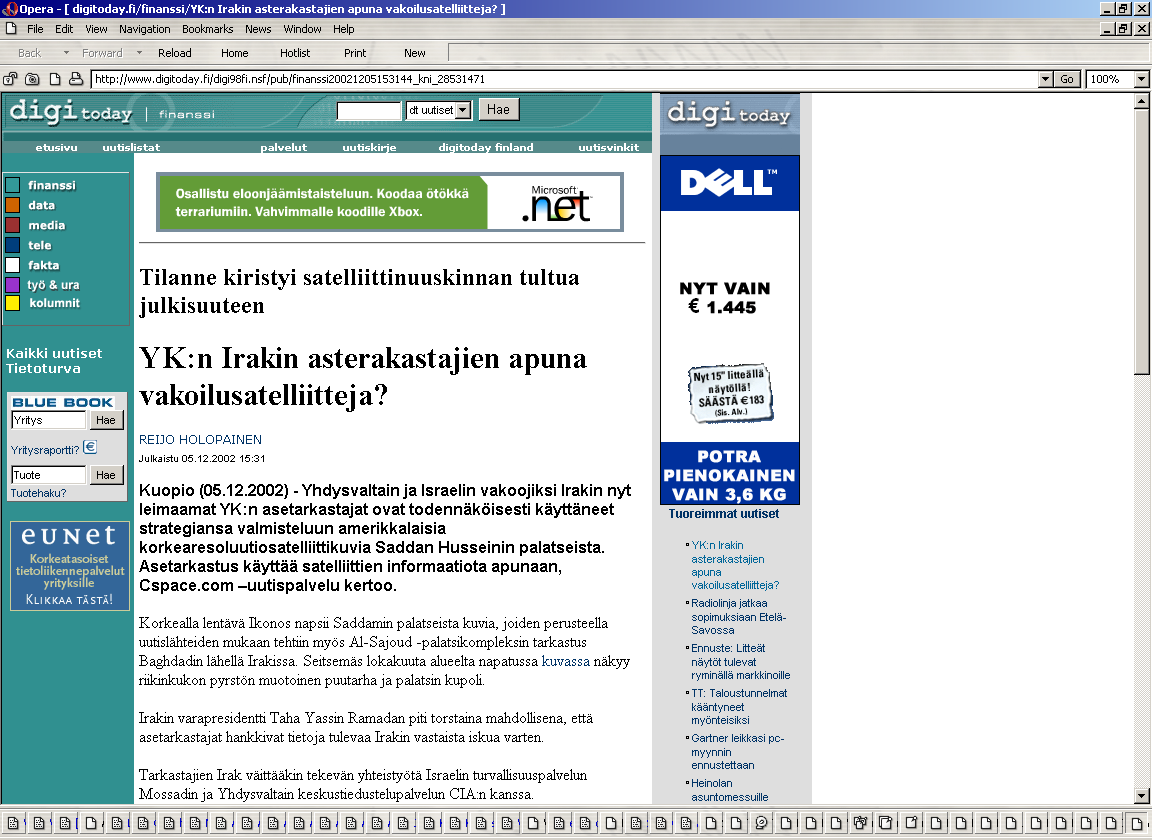1152x840 pixels.
Task: Click the Go button next to address bar
Action: pos(1067,79)
